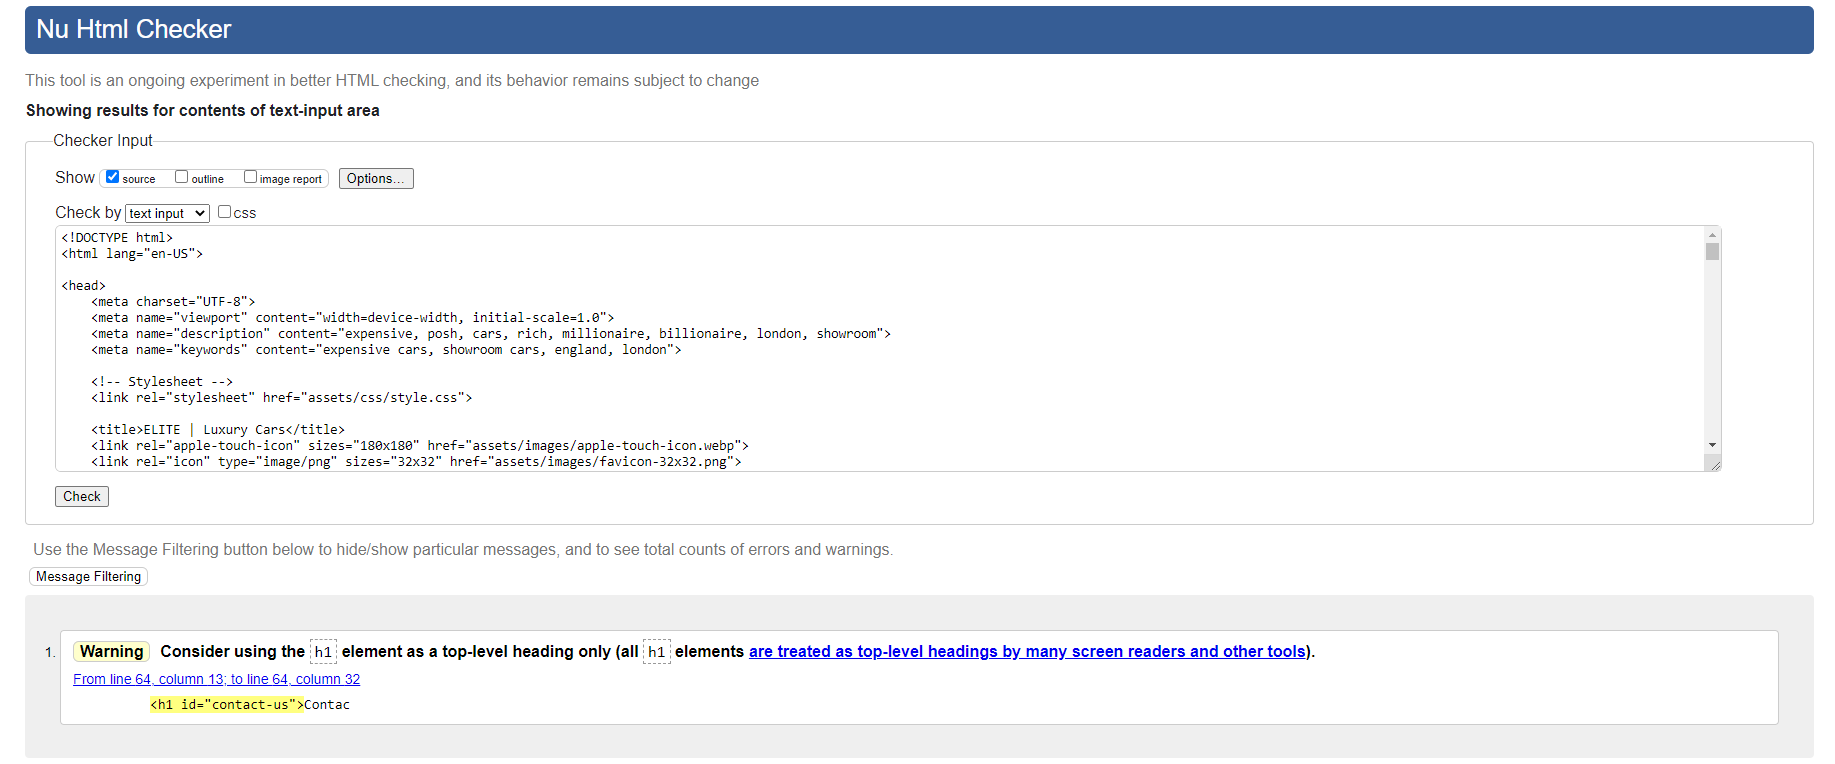The height and width of the screenshot is (764, 1835).
Task: Open the Check by text input dropdown
Action: coord(167,213)
